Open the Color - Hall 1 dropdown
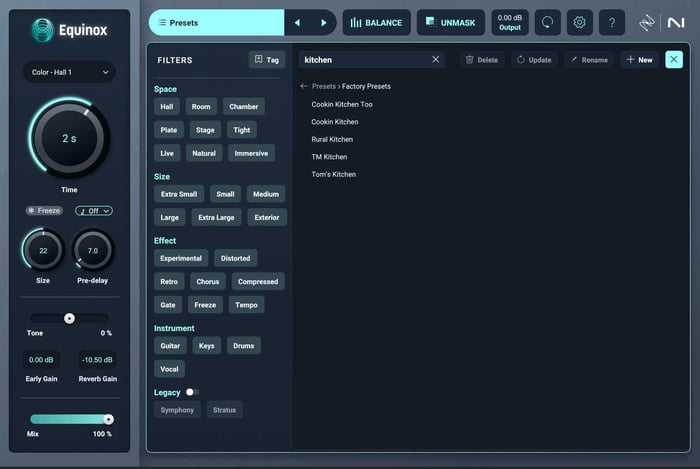The height and width of the screenshot is (469, 700). pyautogui.click(x=69, y=72)
